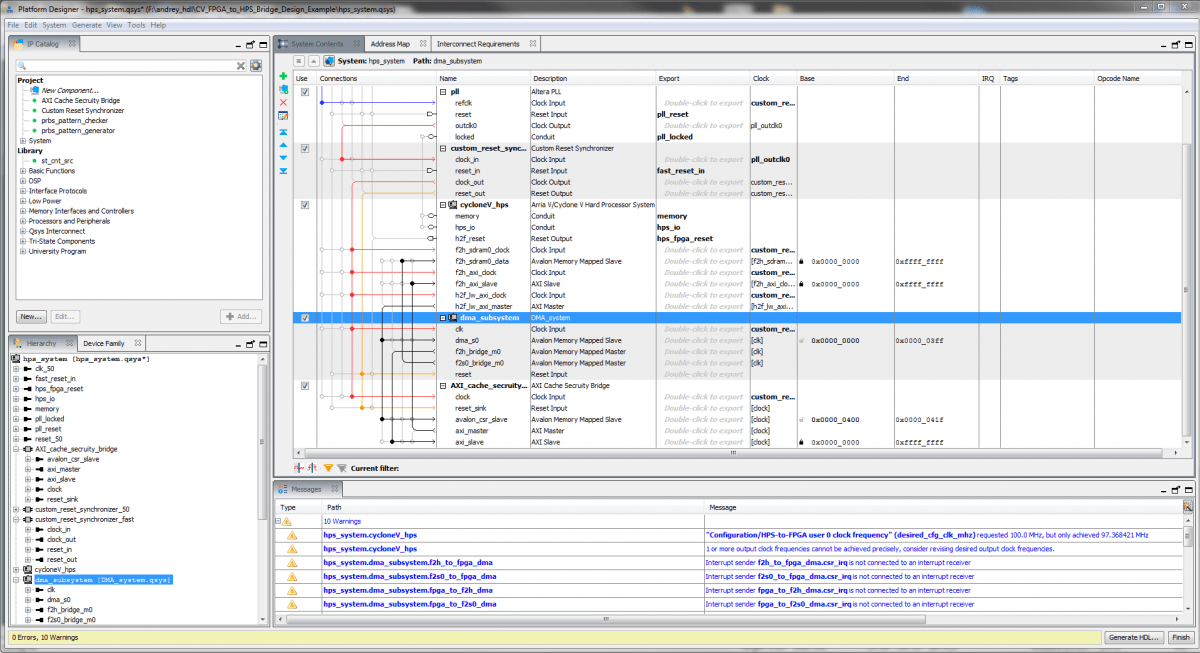
Task: Expand Processors and Peripherals category
Action: point(24,221)
